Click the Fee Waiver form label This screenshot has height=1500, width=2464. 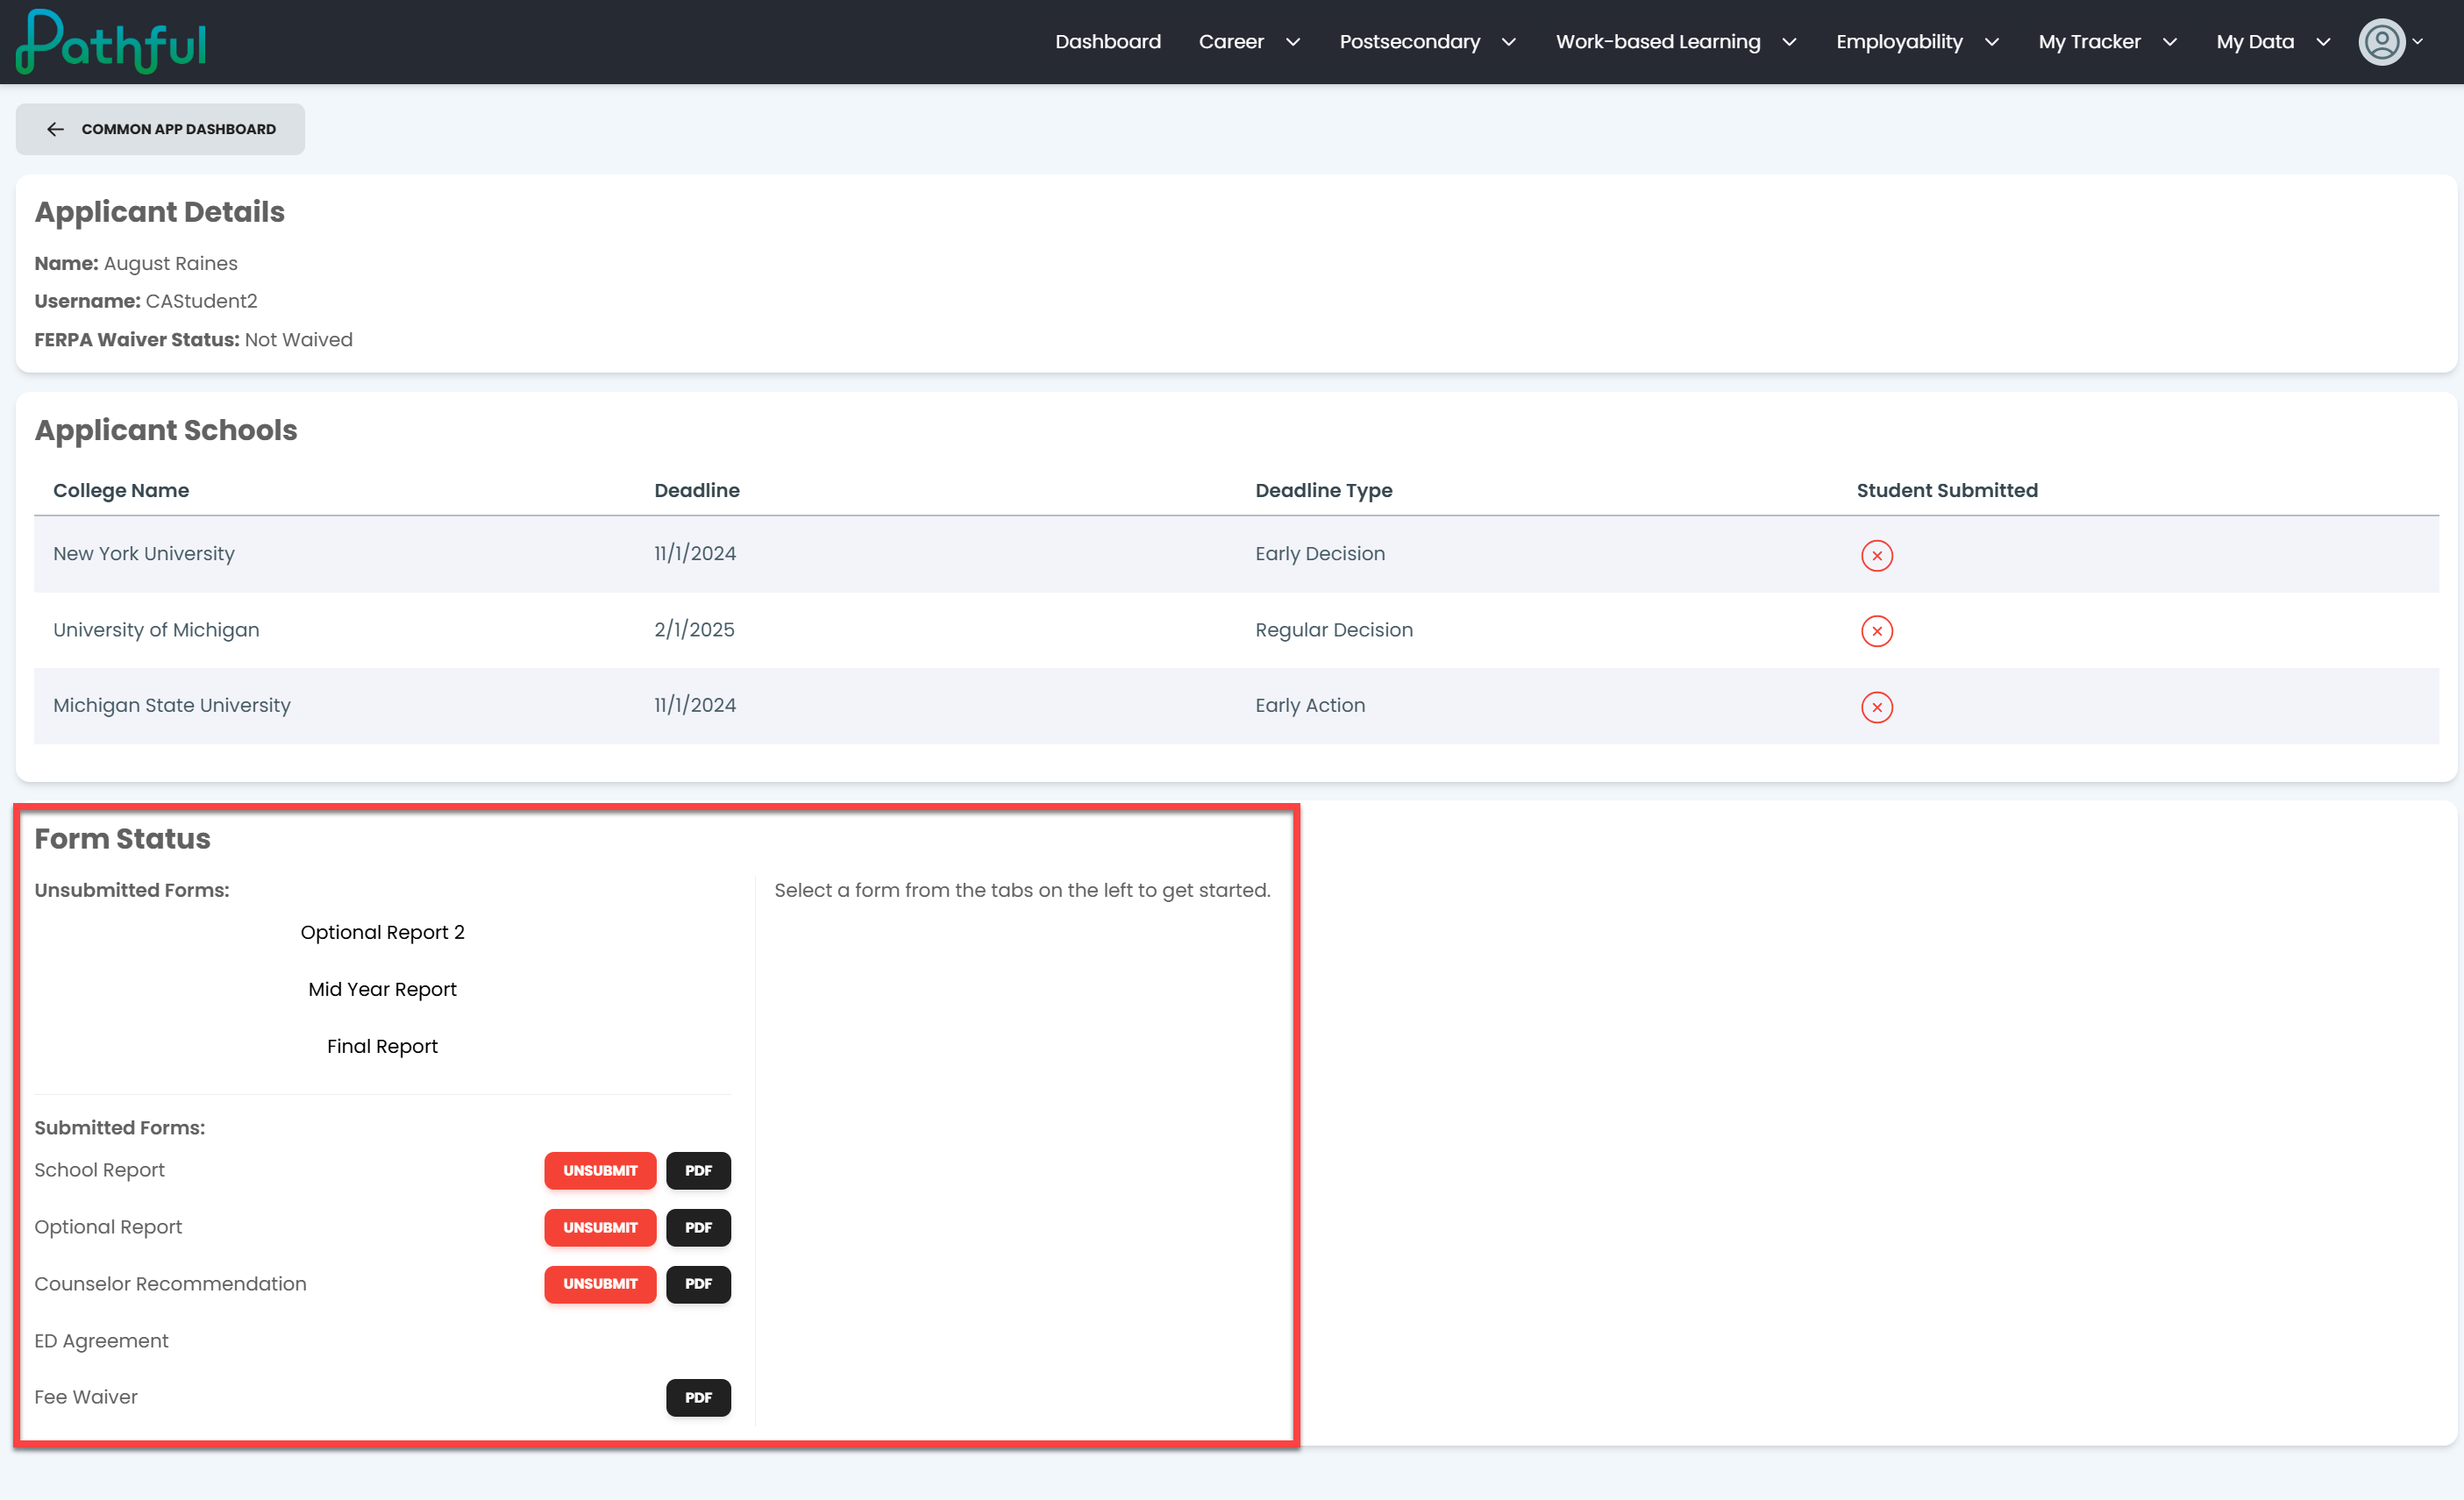coord(86,1397)
